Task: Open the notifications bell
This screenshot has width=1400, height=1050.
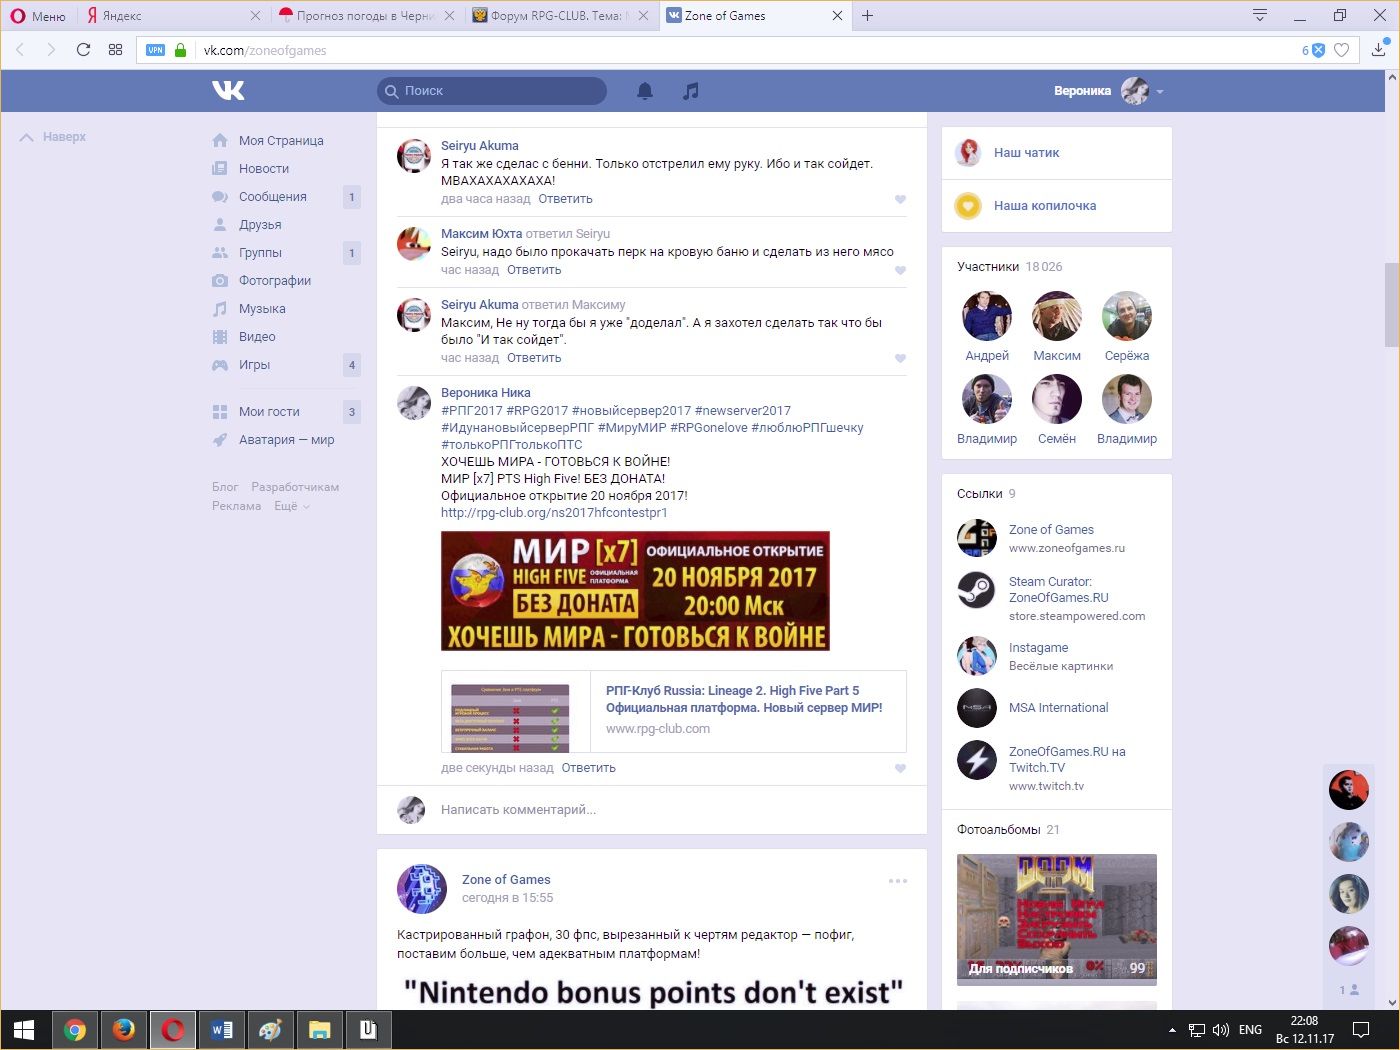Action: tap(645, 91)
